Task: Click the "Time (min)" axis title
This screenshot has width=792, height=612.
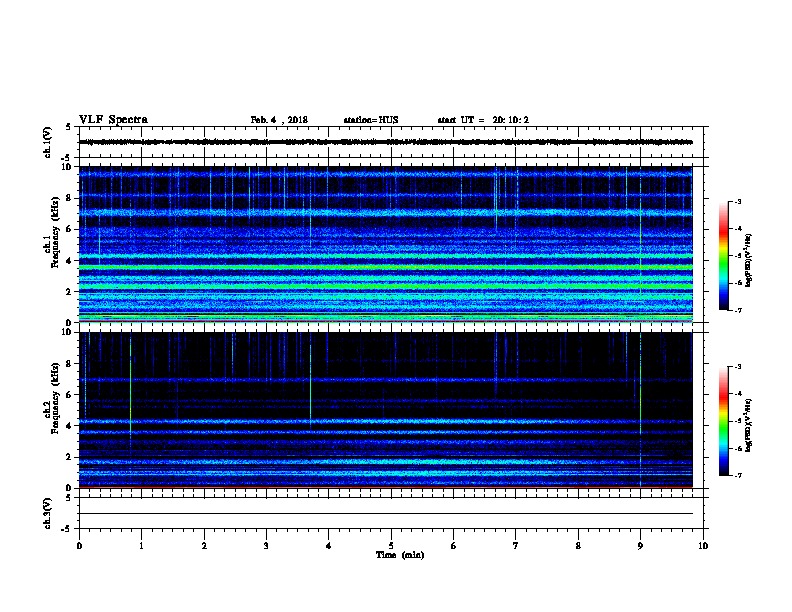Action: click(400, 555)
